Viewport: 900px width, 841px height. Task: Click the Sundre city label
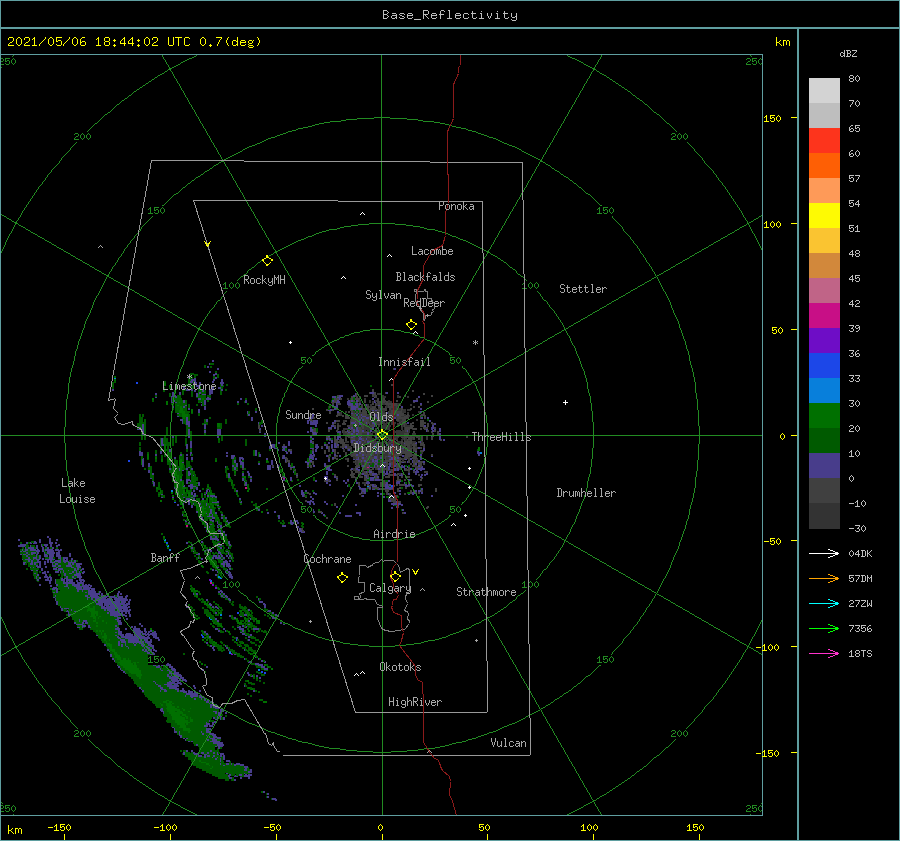pyautogui.click(x=303, y=415)
